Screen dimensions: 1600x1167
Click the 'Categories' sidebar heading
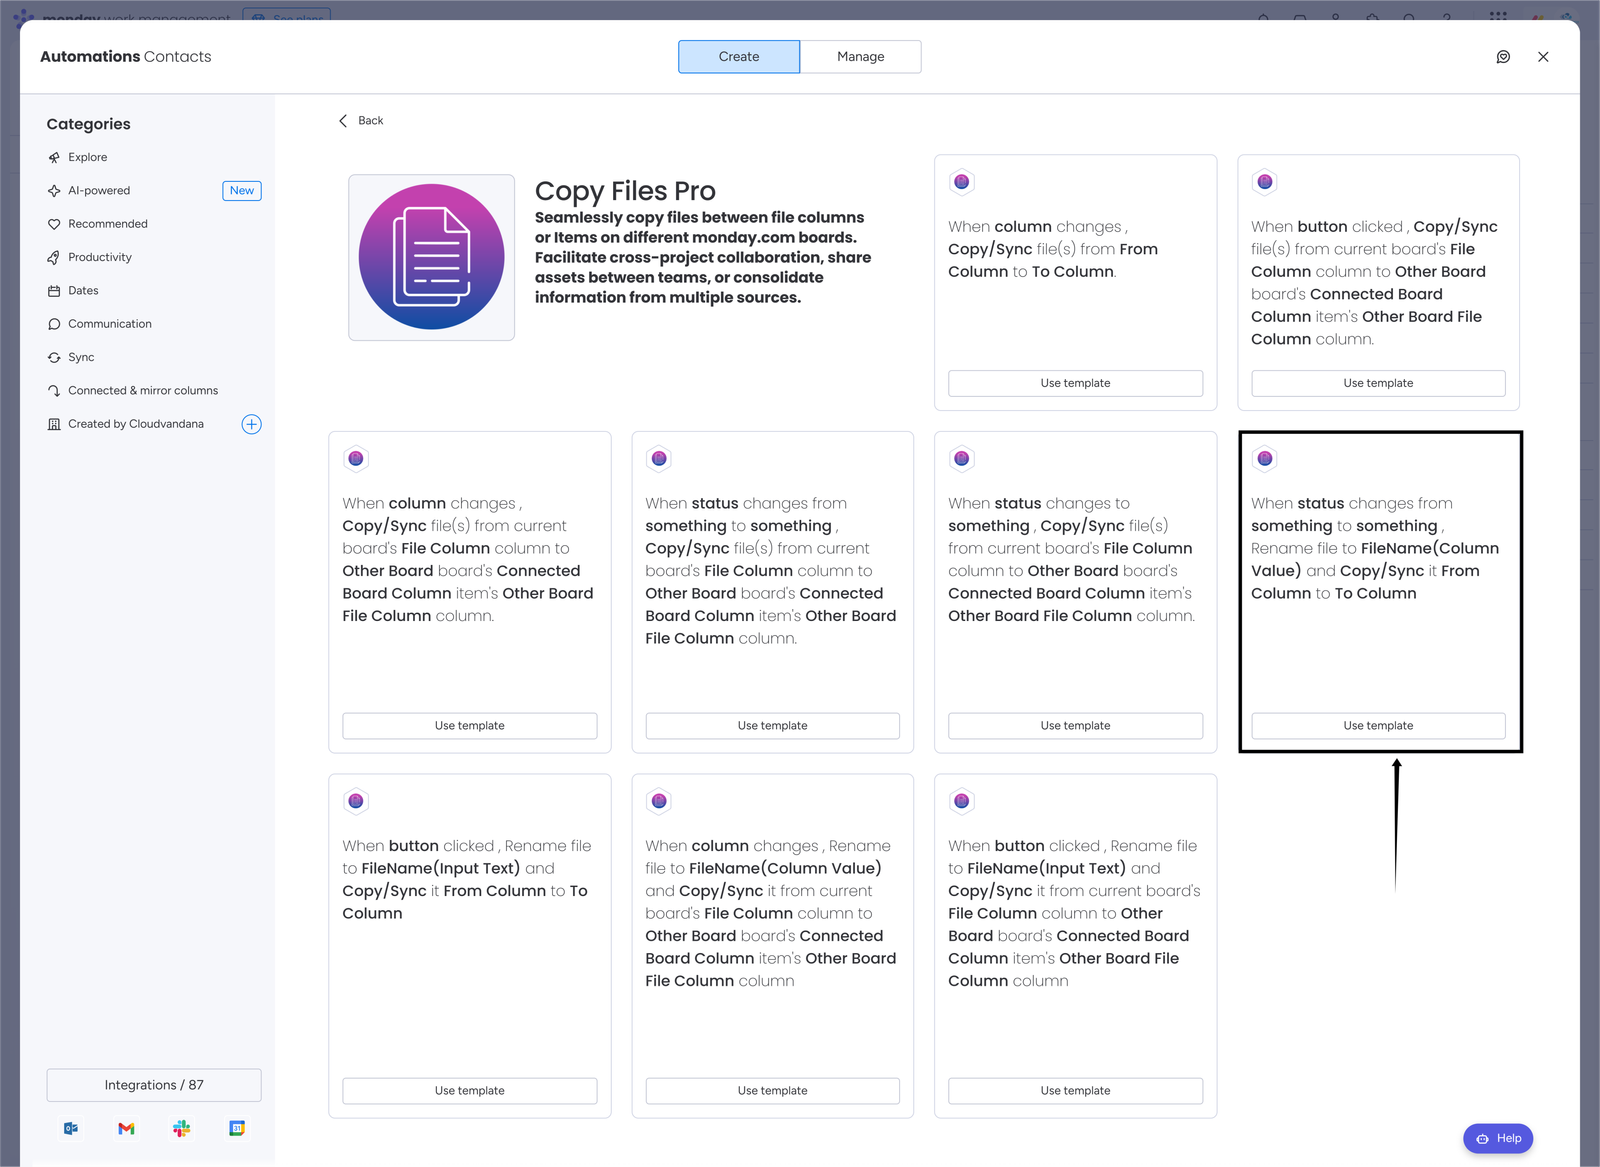tap(89, 124)
